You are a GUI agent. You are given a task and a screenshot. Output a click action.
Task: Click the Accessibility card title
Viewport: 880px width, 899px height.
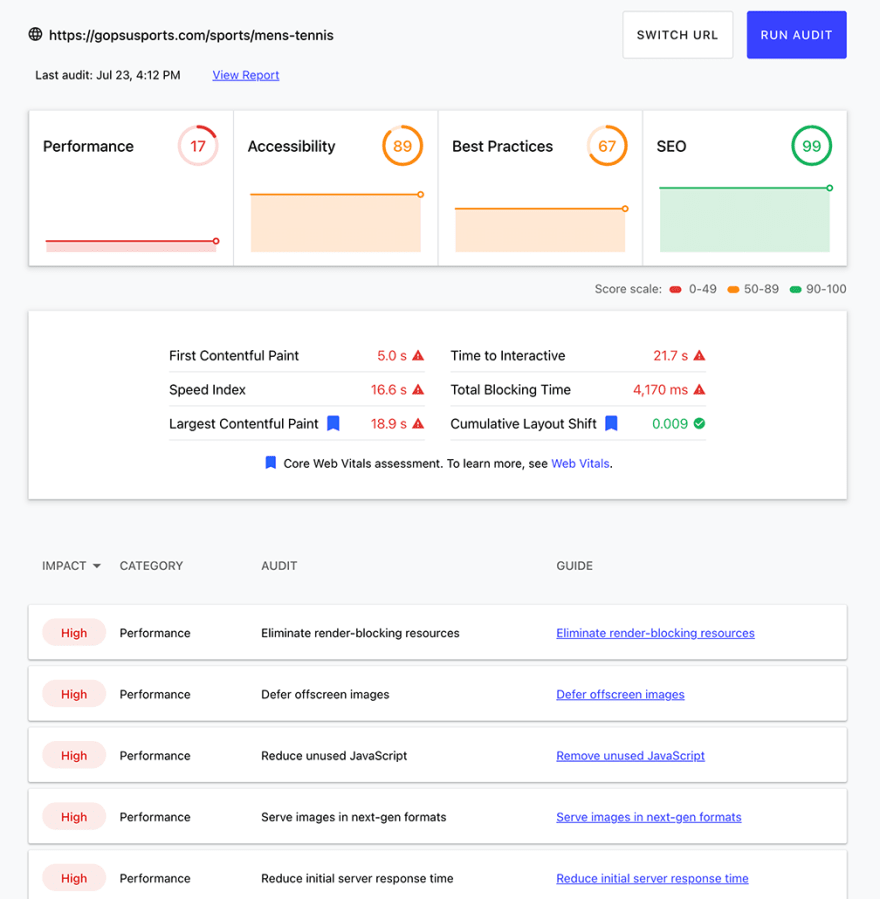click(x=291, y=146)
